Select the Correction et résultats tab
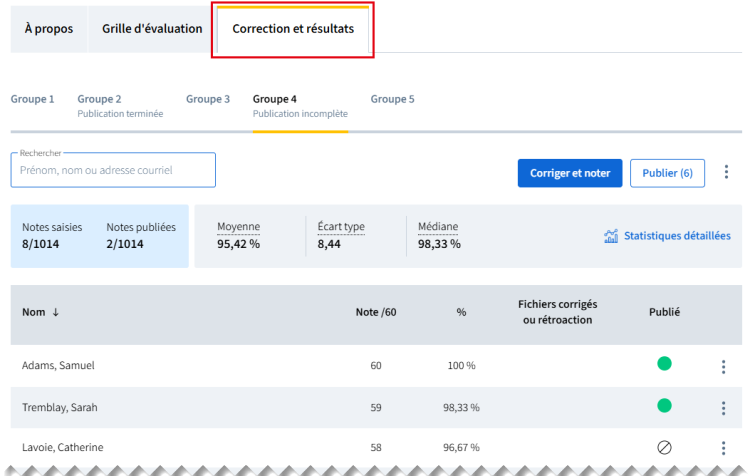The height and width of the screenshot is (476, 750). click(x=293, y=29)
